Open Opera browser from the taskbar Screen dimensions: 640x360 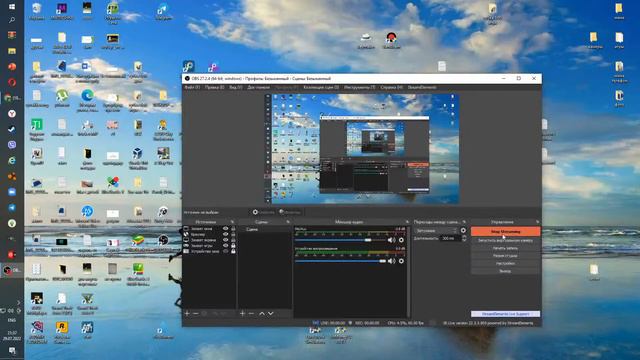click(12, 82)
